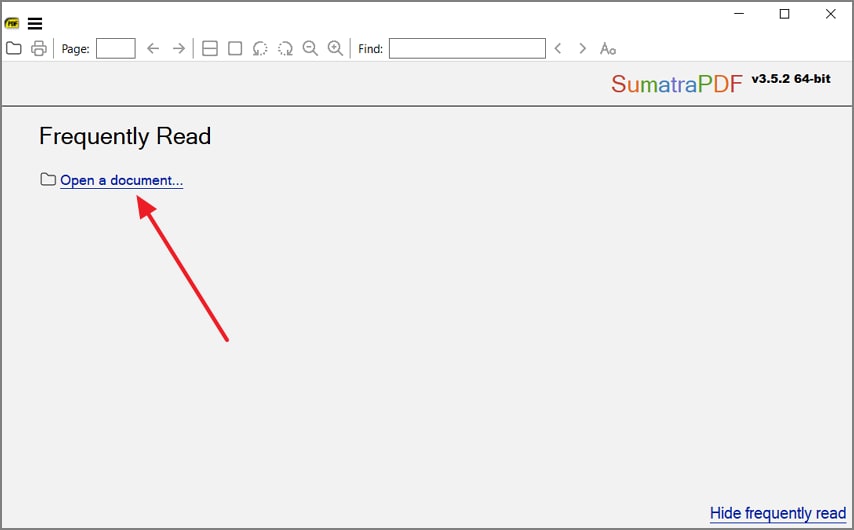The image size is (854, 530).
Task: Rotate left toolbar icon
Action: (260, 48)
